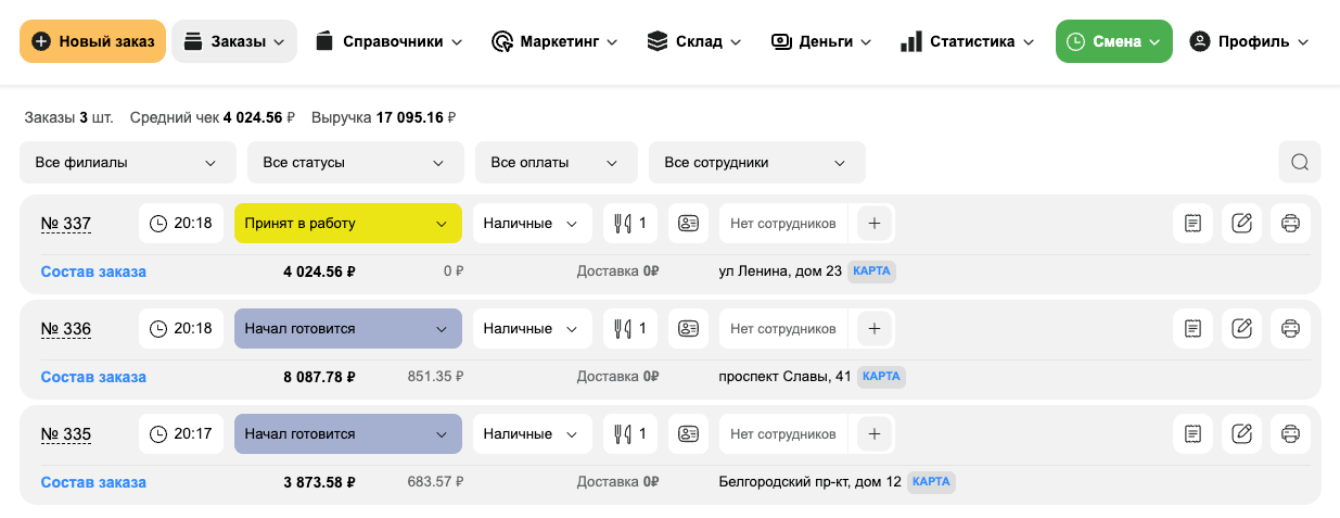This screenshot has width=1340, height=518.
Task: Edit order № 335 with pencil icon
Action: click(1242, 434)
